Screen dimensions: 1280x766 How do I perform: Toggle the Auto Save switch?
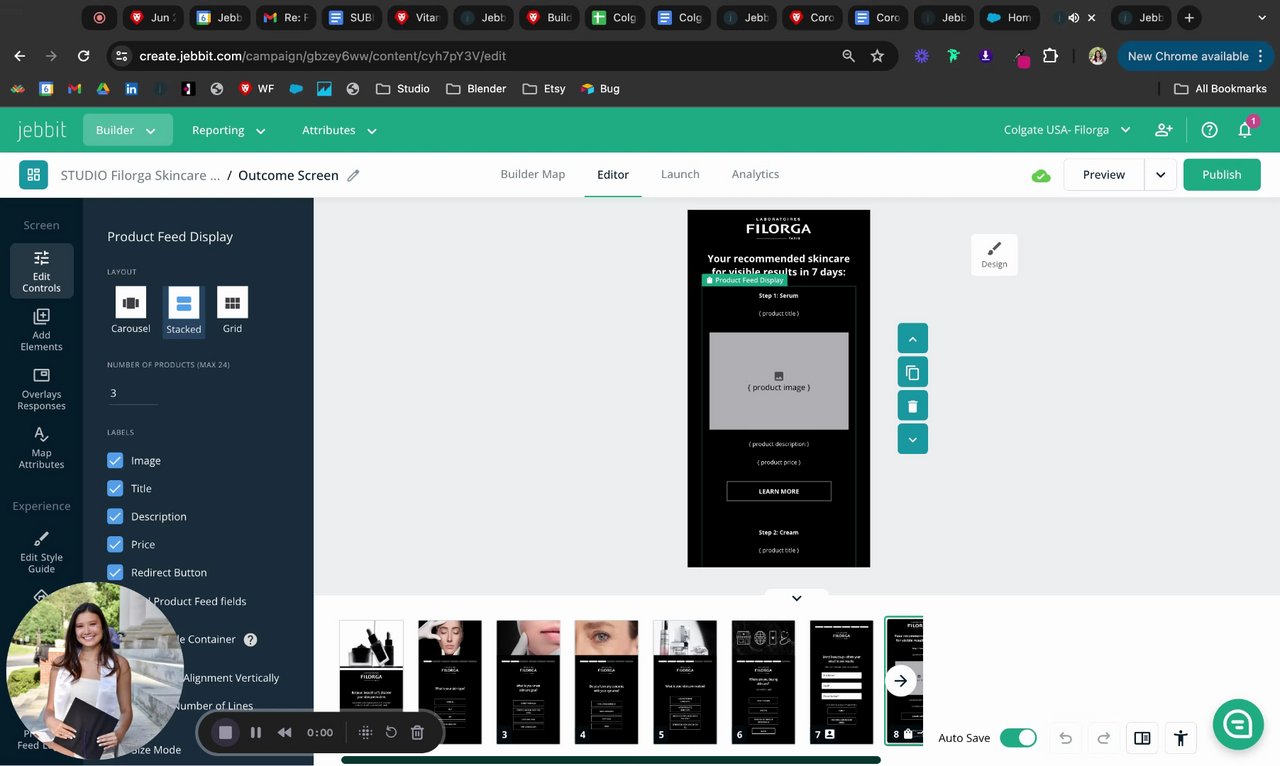pyautogui.click(x=1018, y=738)
